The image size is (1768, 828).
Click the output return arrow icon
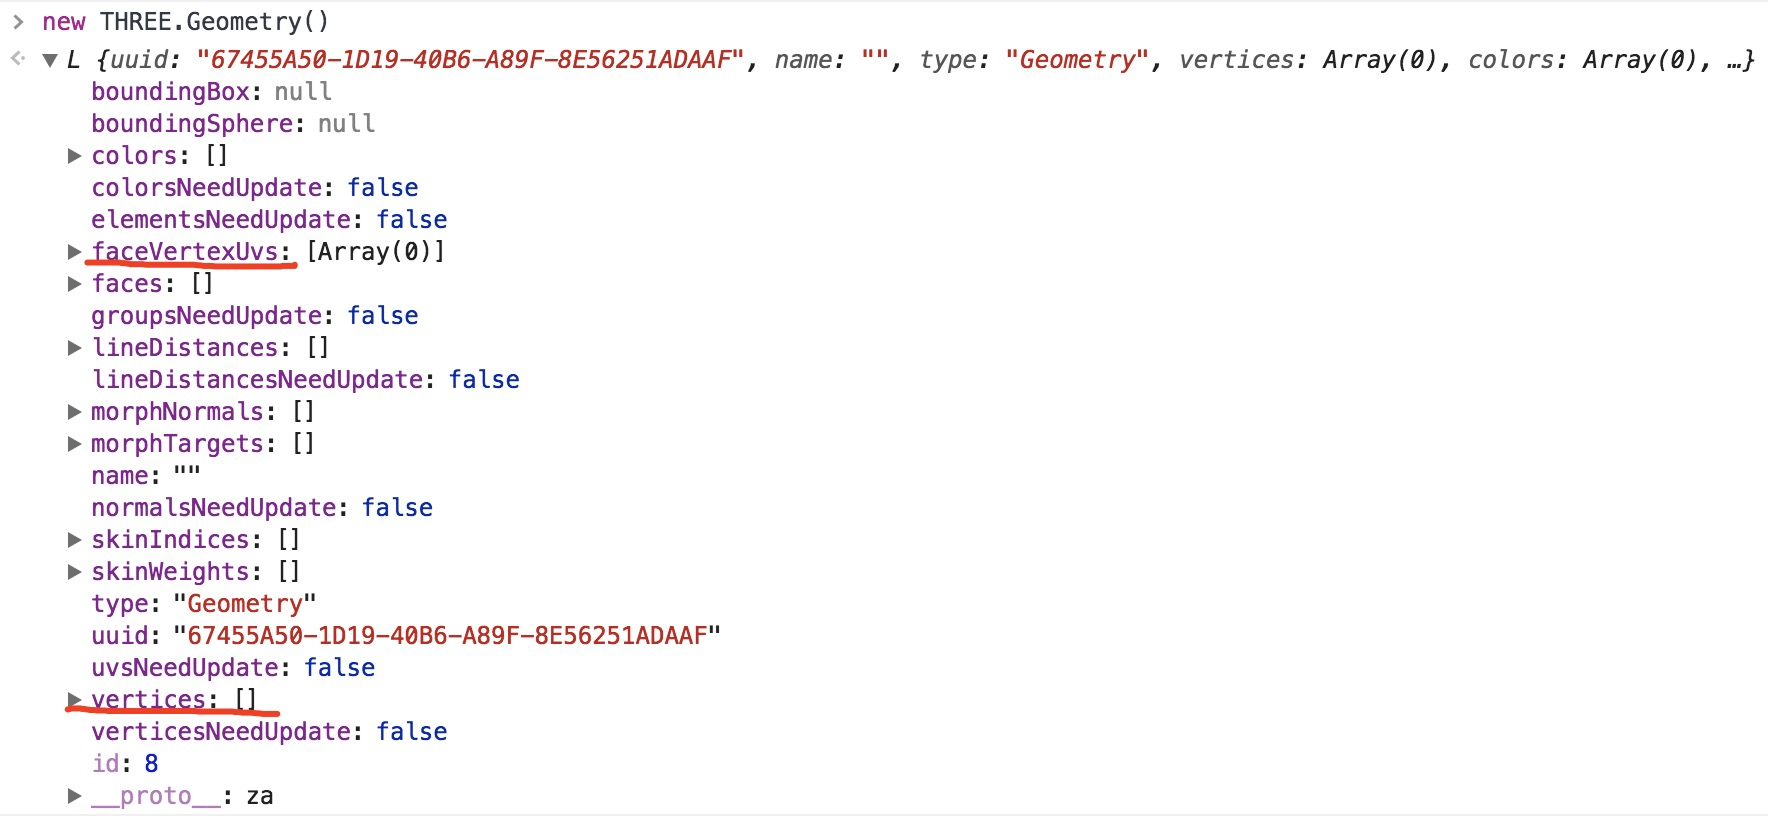coord(18,59)
